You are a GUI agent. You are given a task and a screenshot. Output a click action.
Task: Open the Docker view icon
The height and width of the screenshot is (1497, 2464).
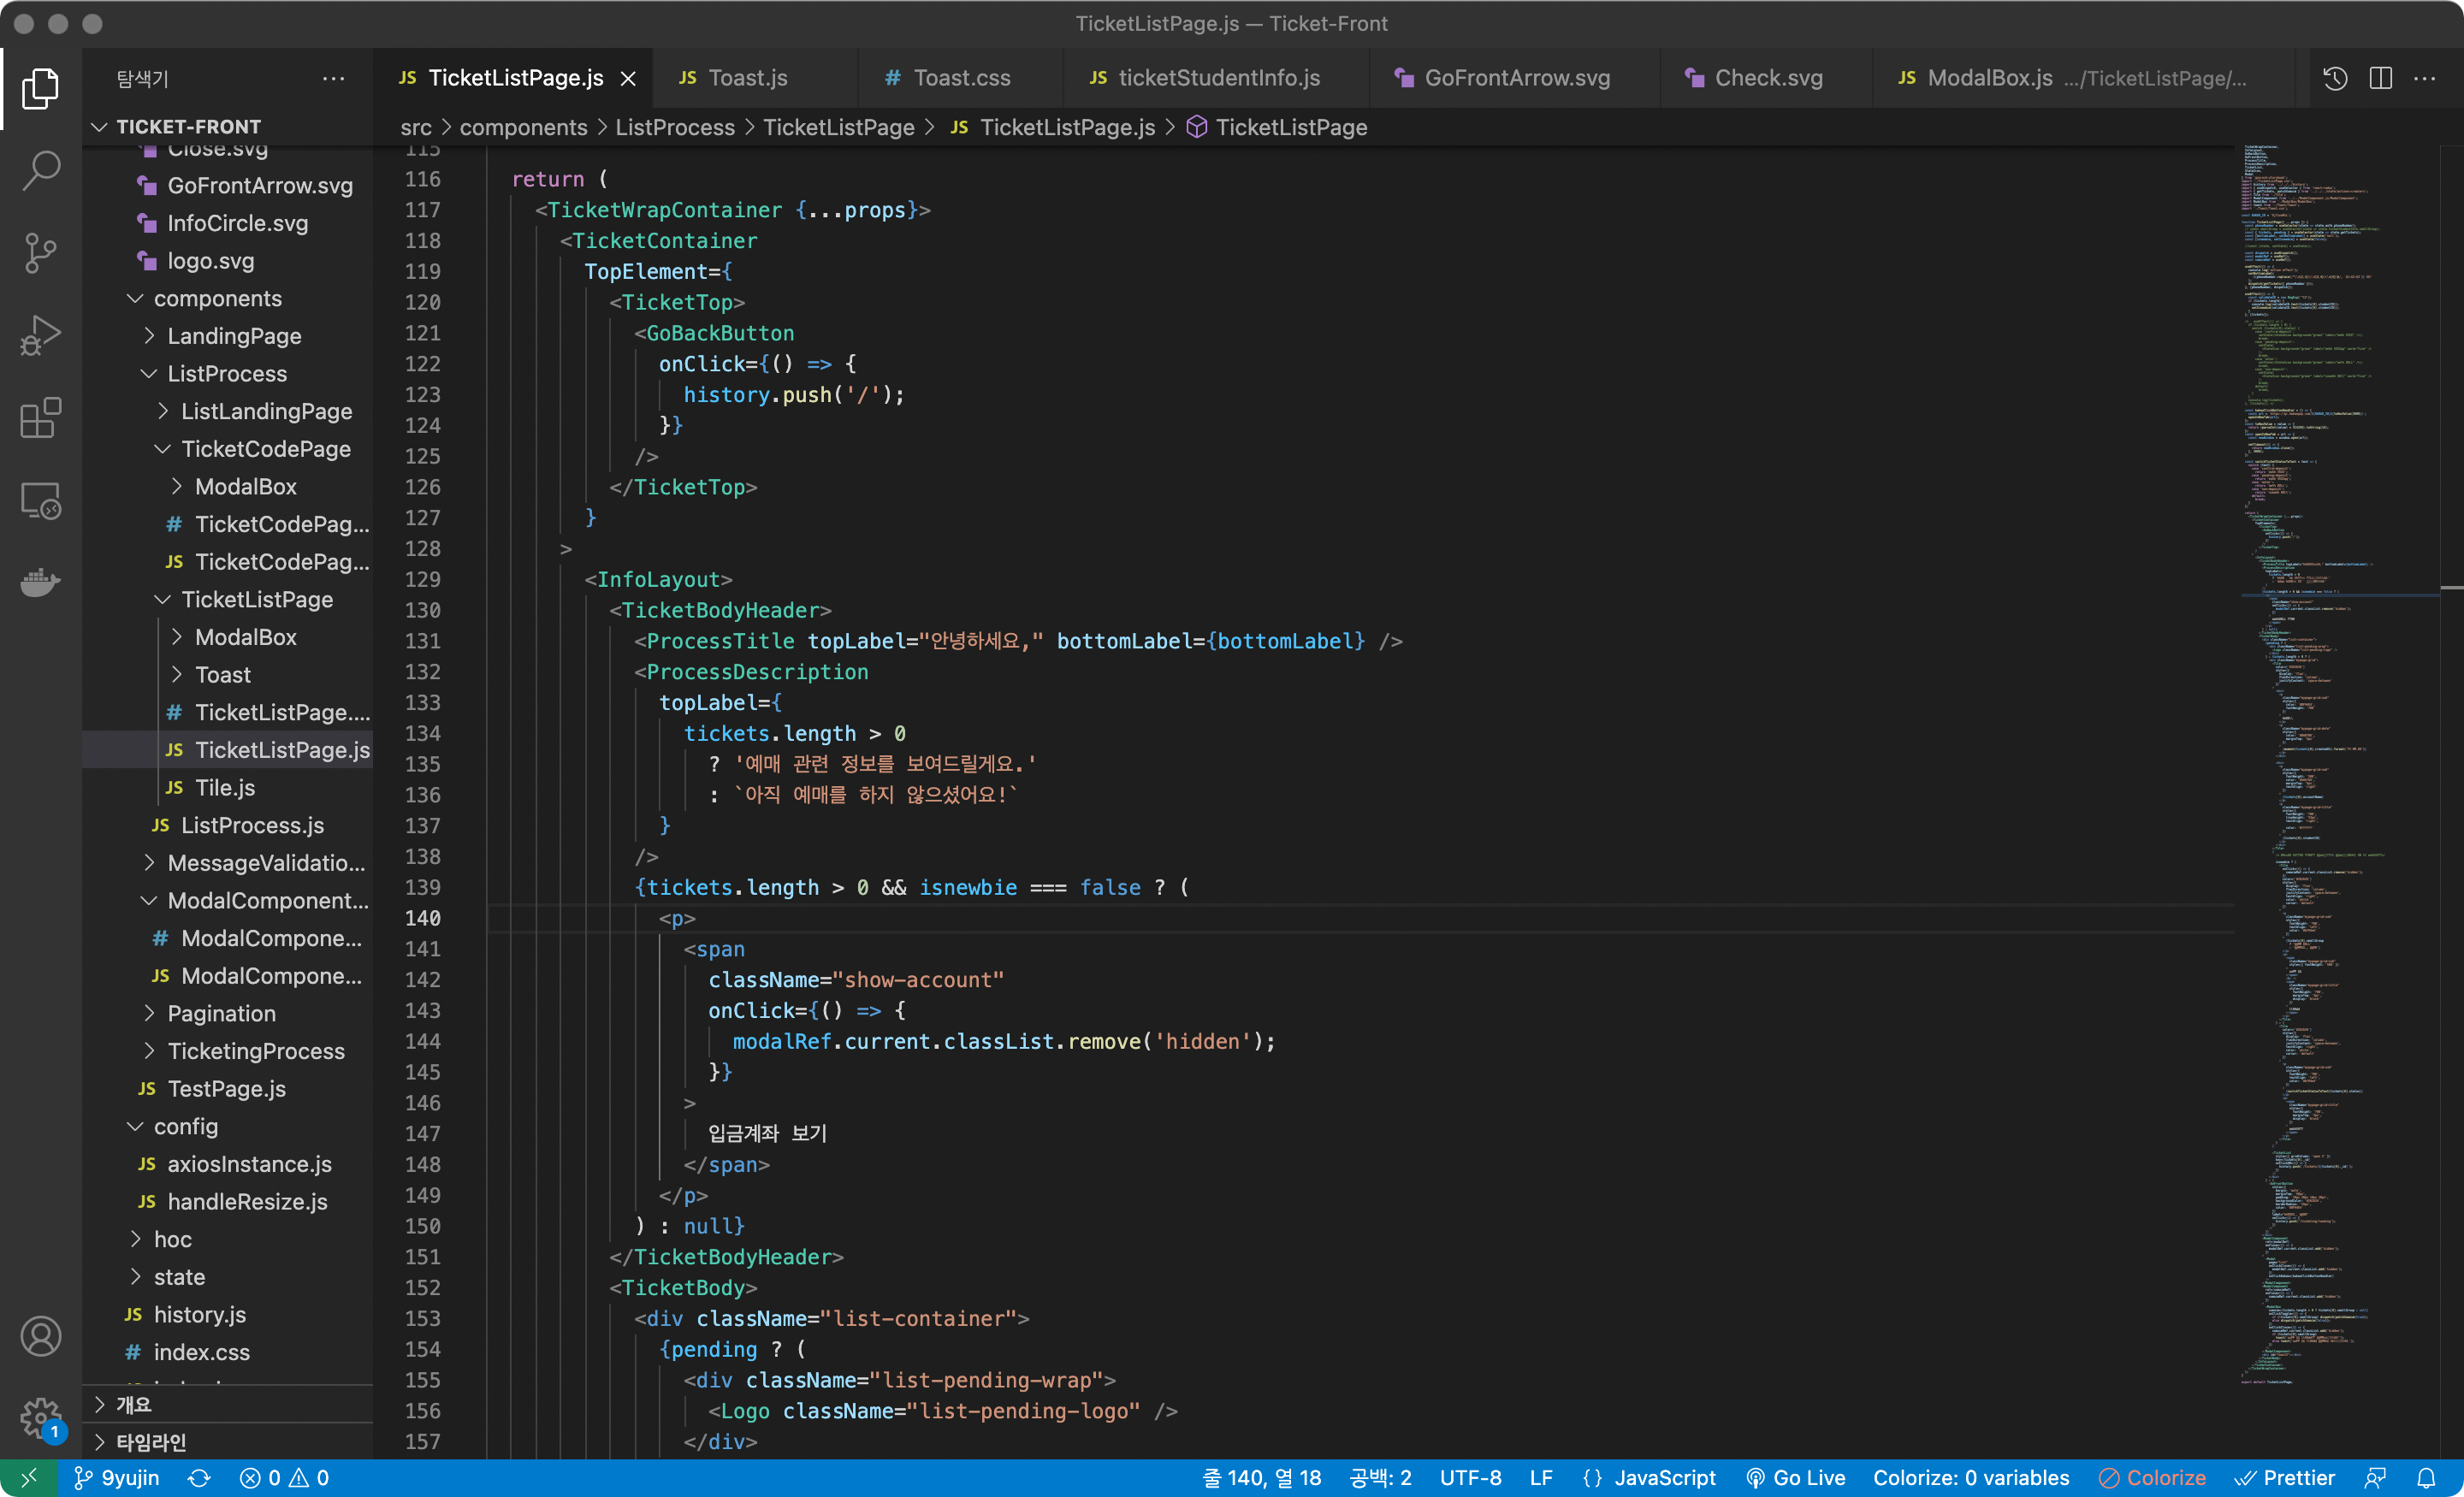pyautogui.click(x=40, y=581)
